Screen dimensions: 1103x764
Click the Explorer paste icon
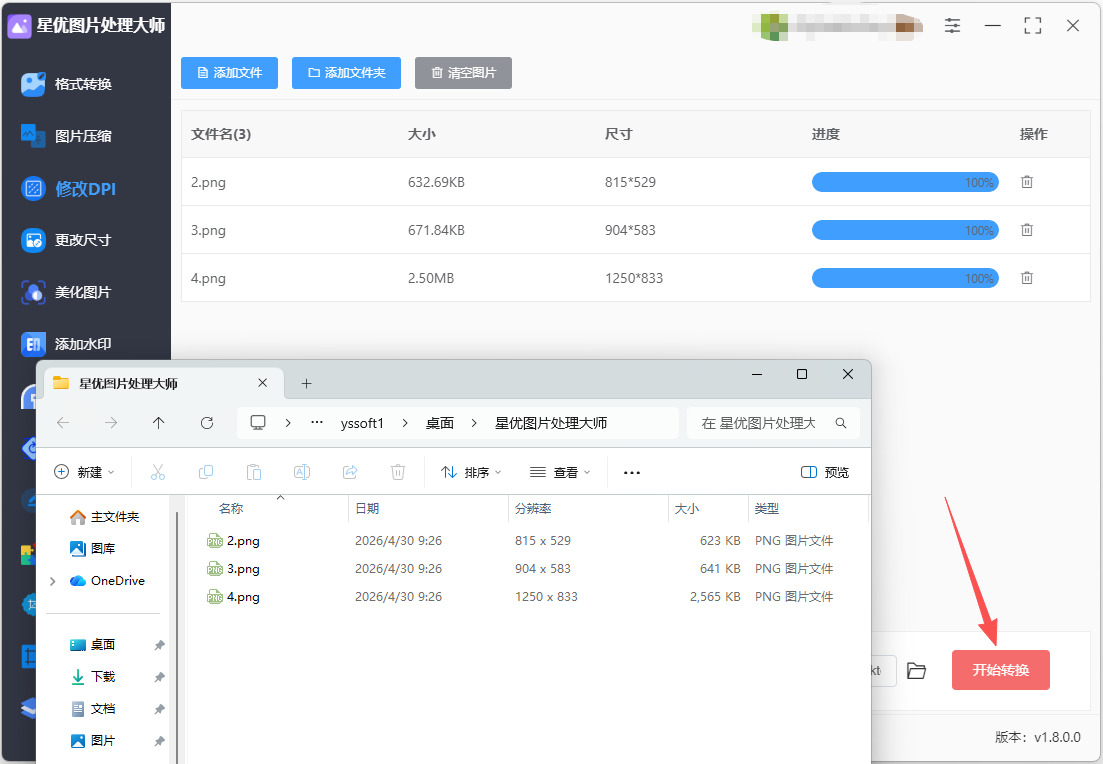254,472
